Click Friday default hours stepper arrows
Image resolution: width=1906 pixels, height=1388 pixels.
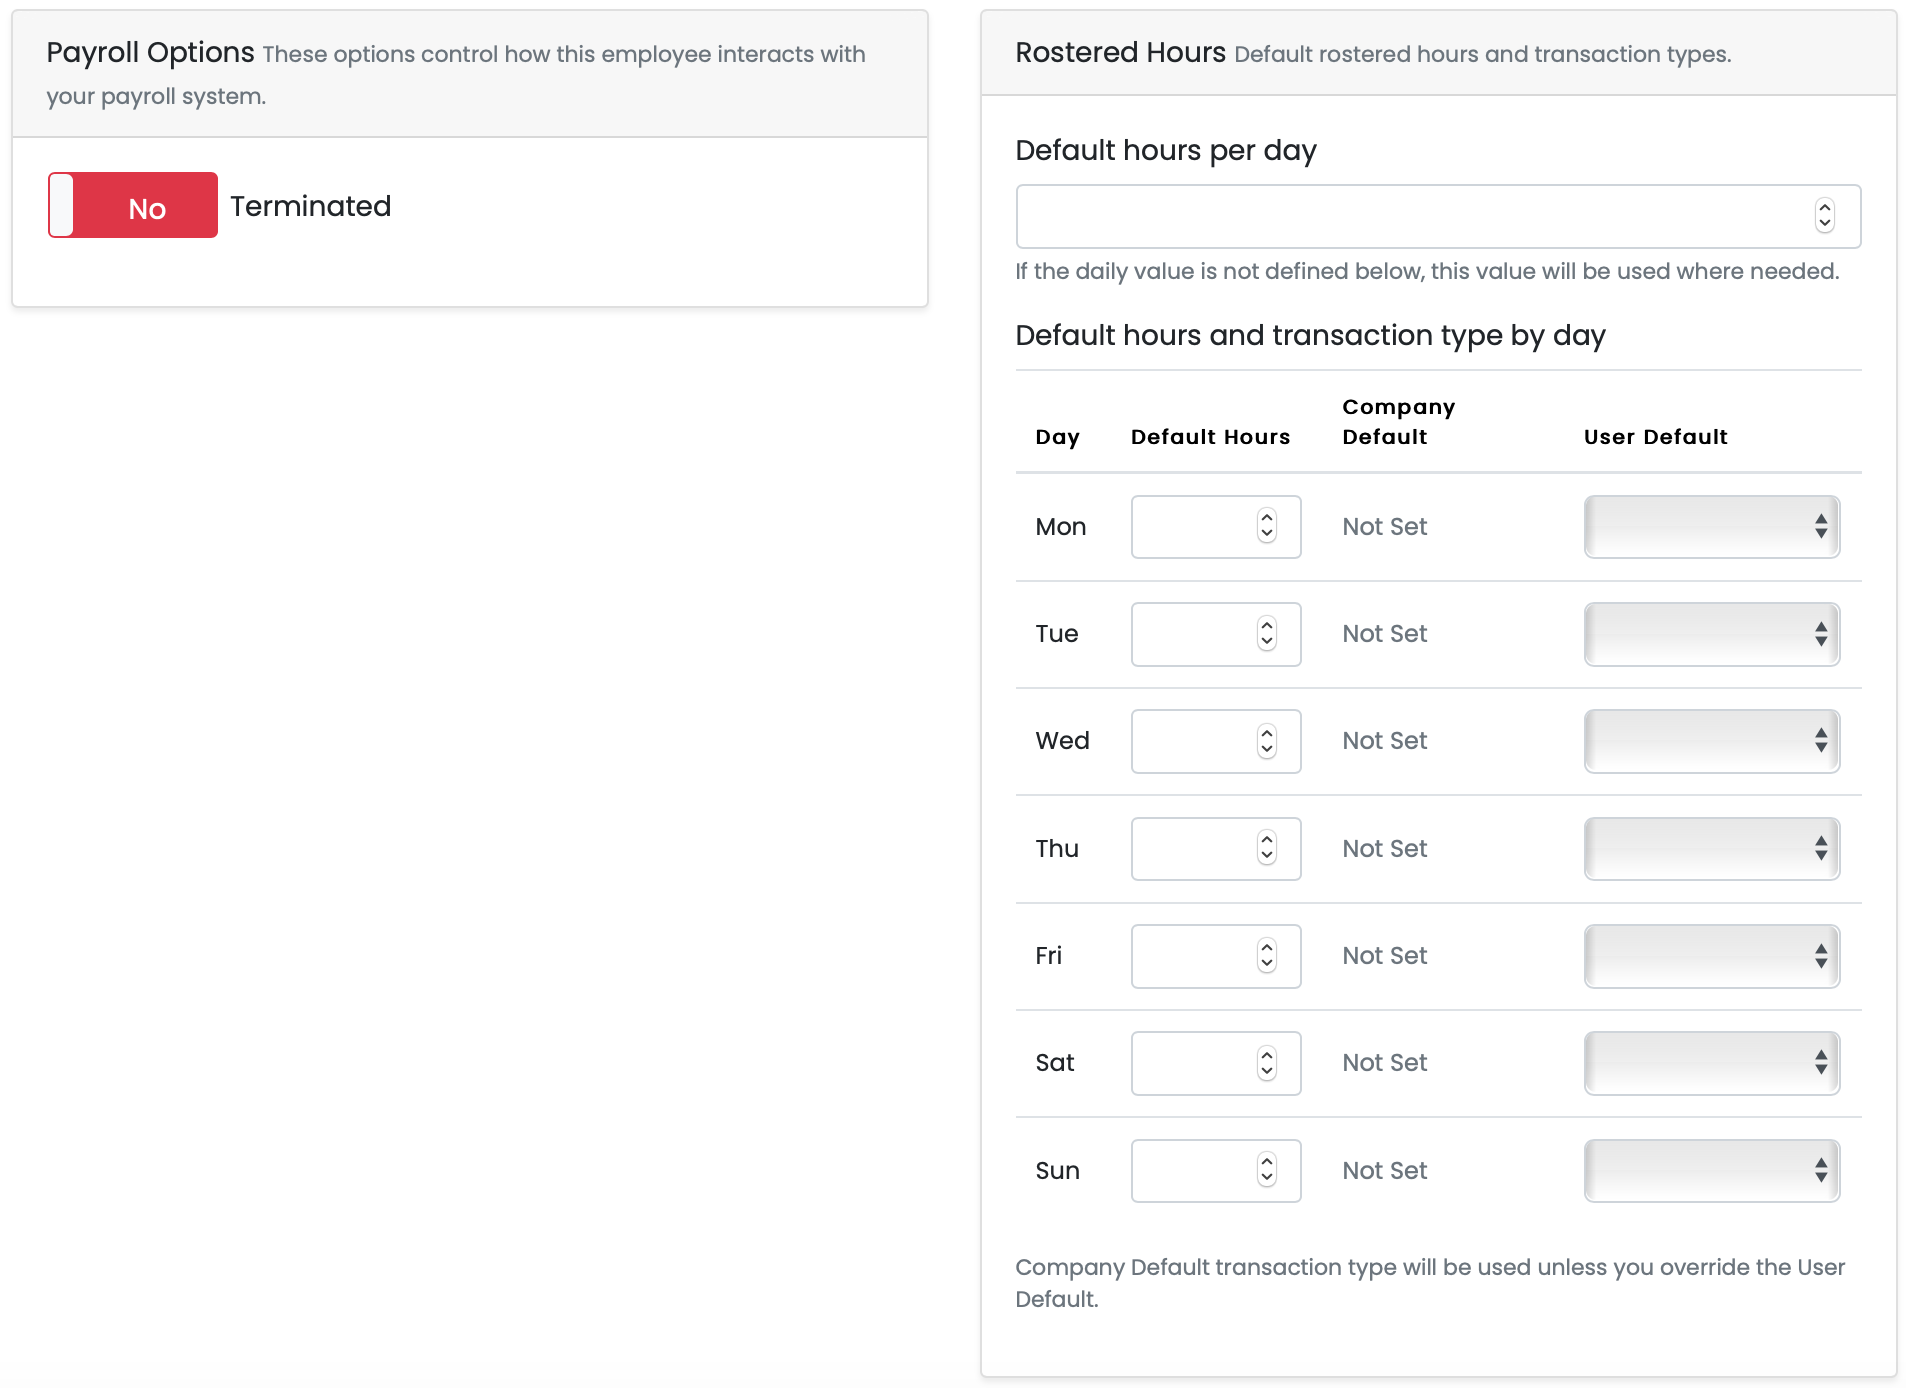click(1267, 956)
